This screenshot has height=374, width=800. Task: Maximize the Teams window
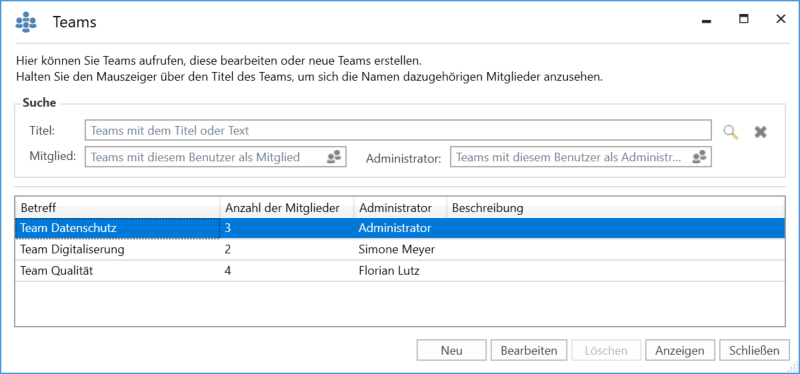[x=744, y=19]
